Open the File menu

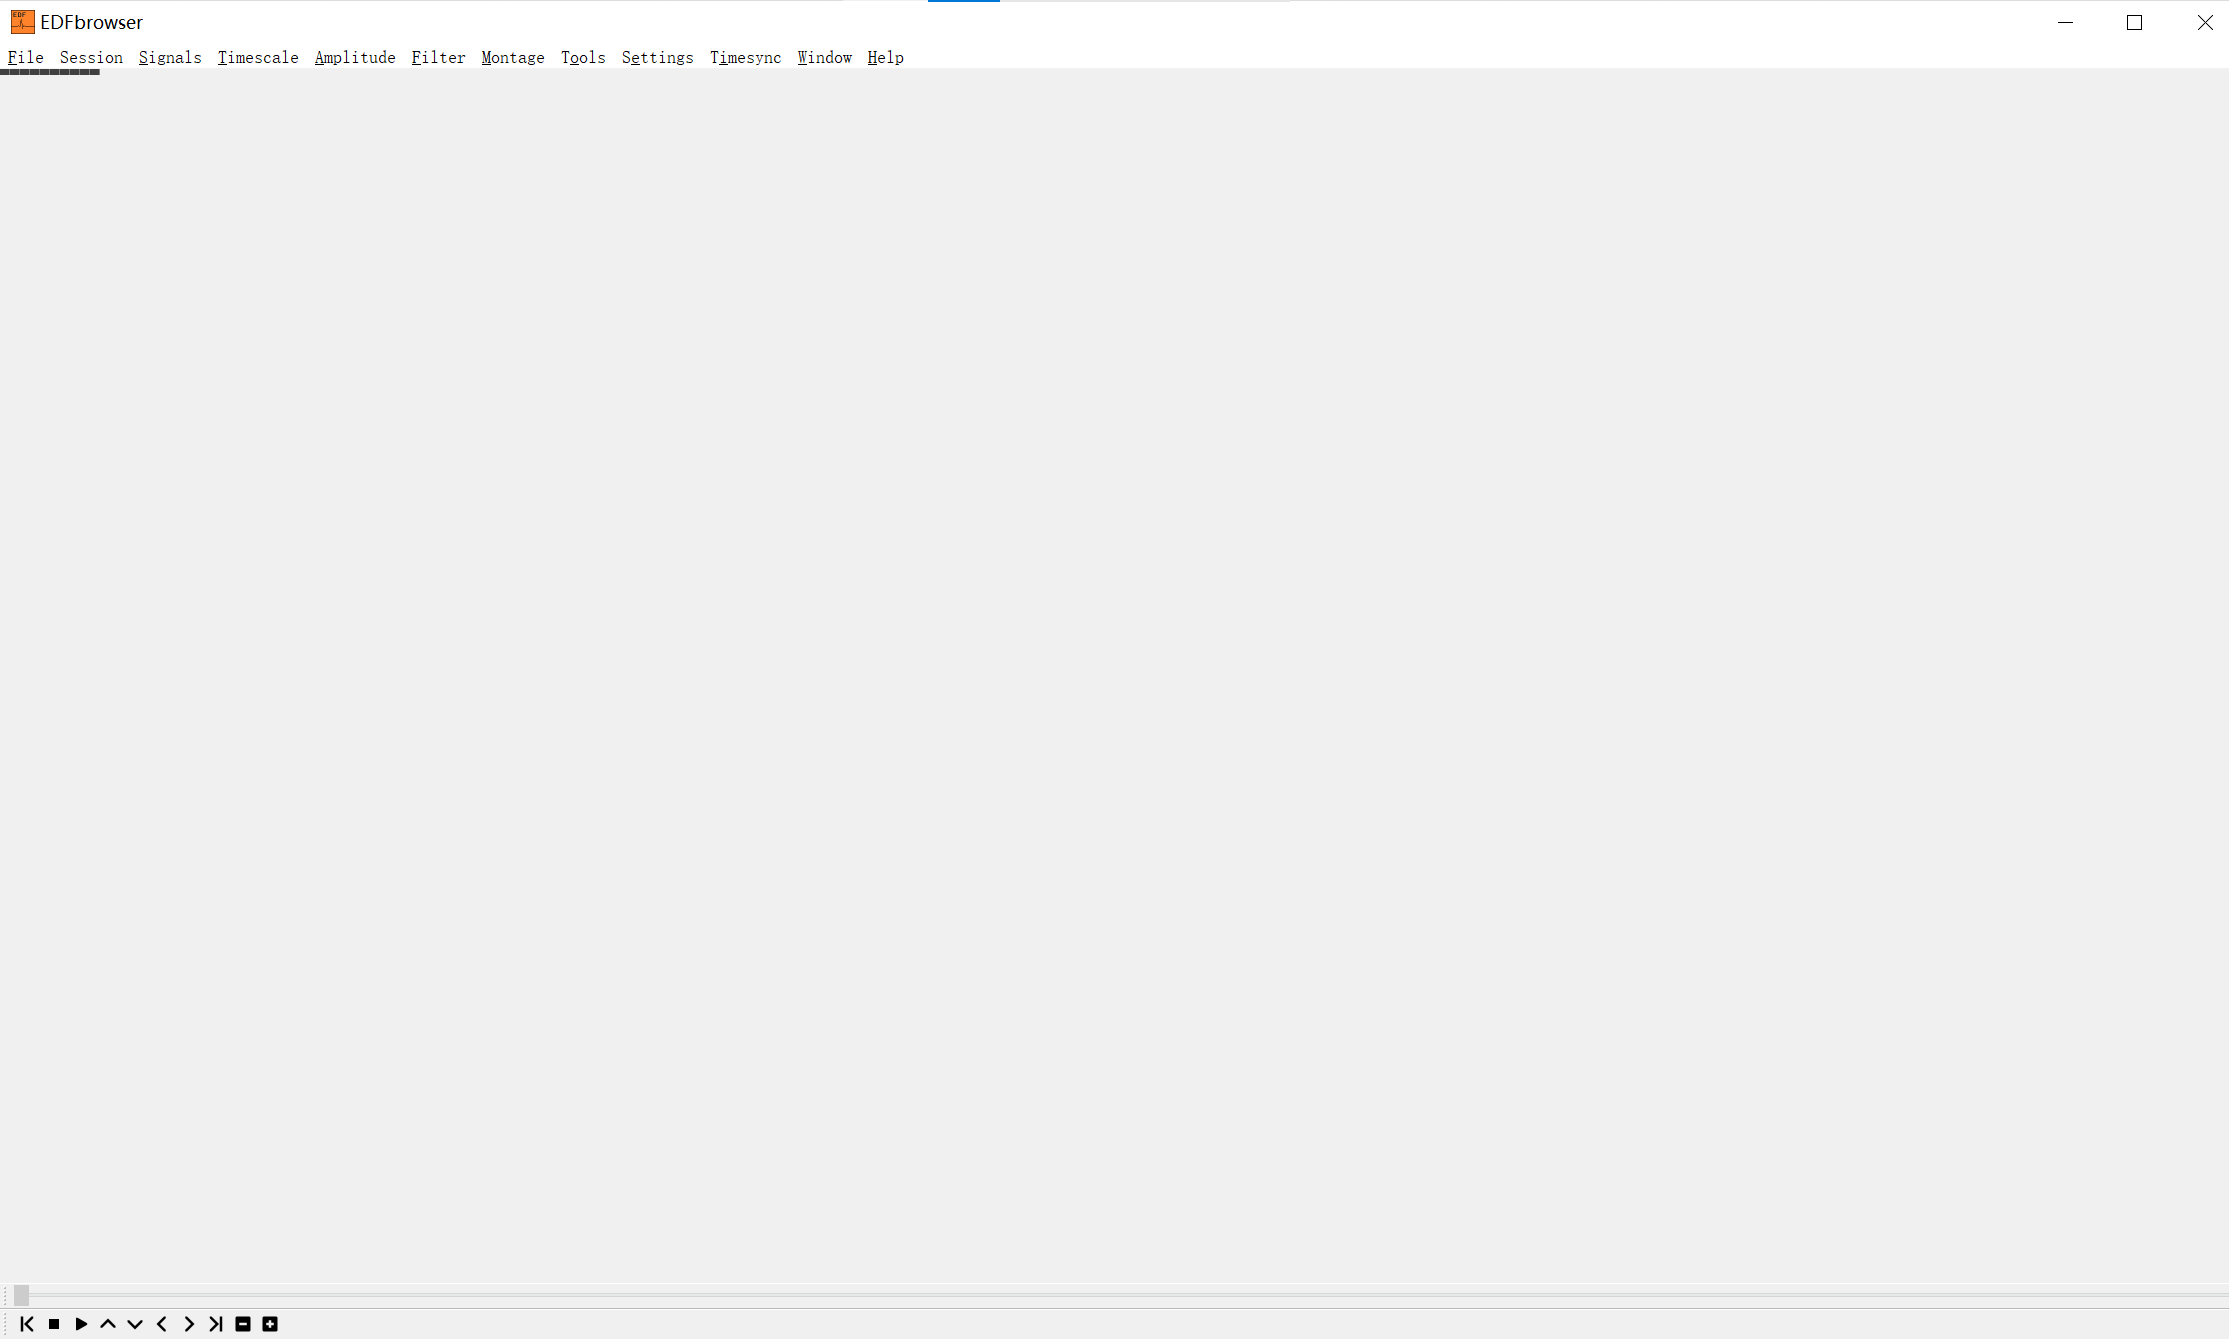(x=25, y=58)
